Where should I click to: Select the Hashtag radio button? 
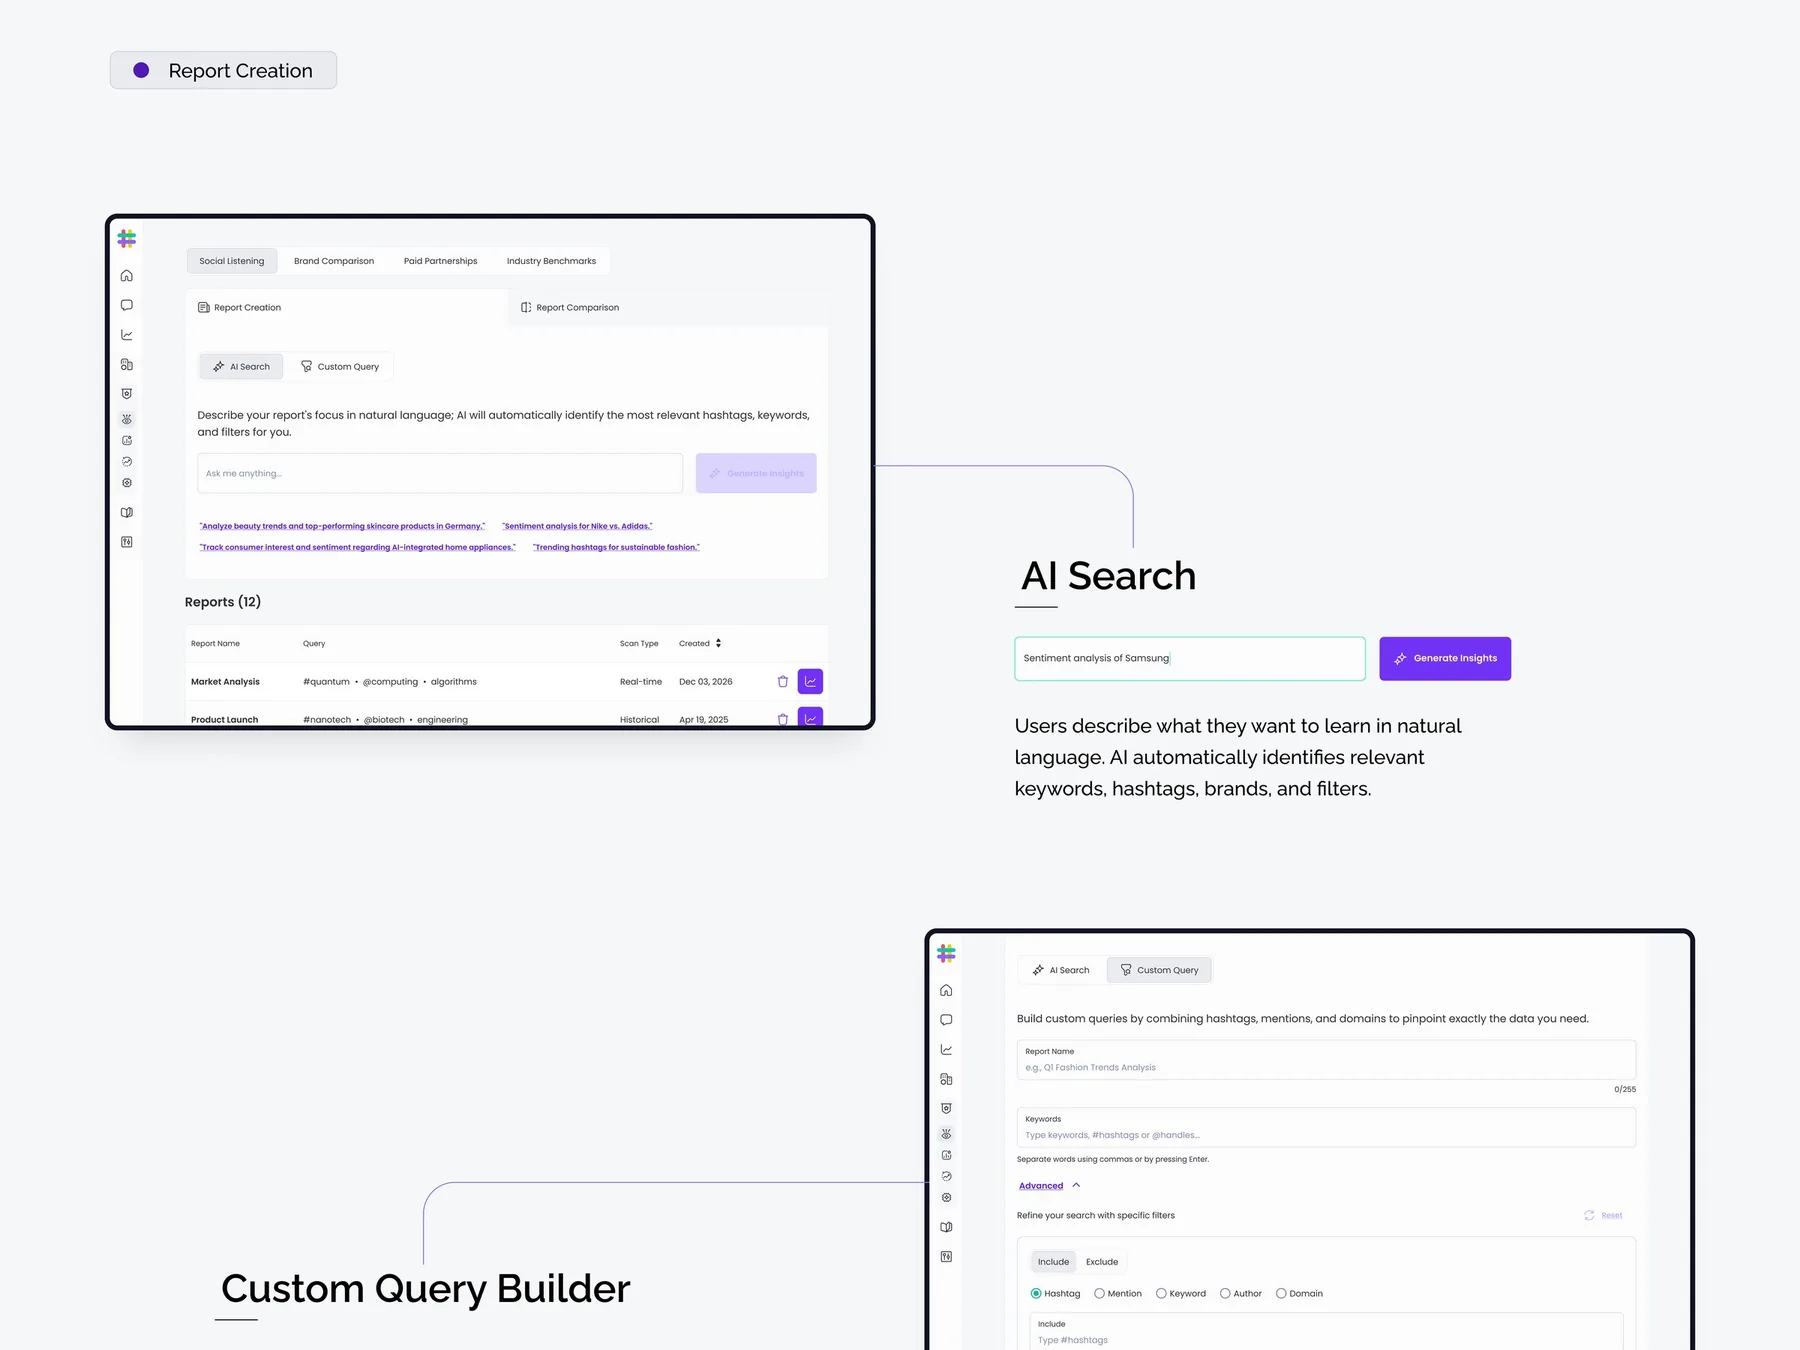point(1036,1294)
